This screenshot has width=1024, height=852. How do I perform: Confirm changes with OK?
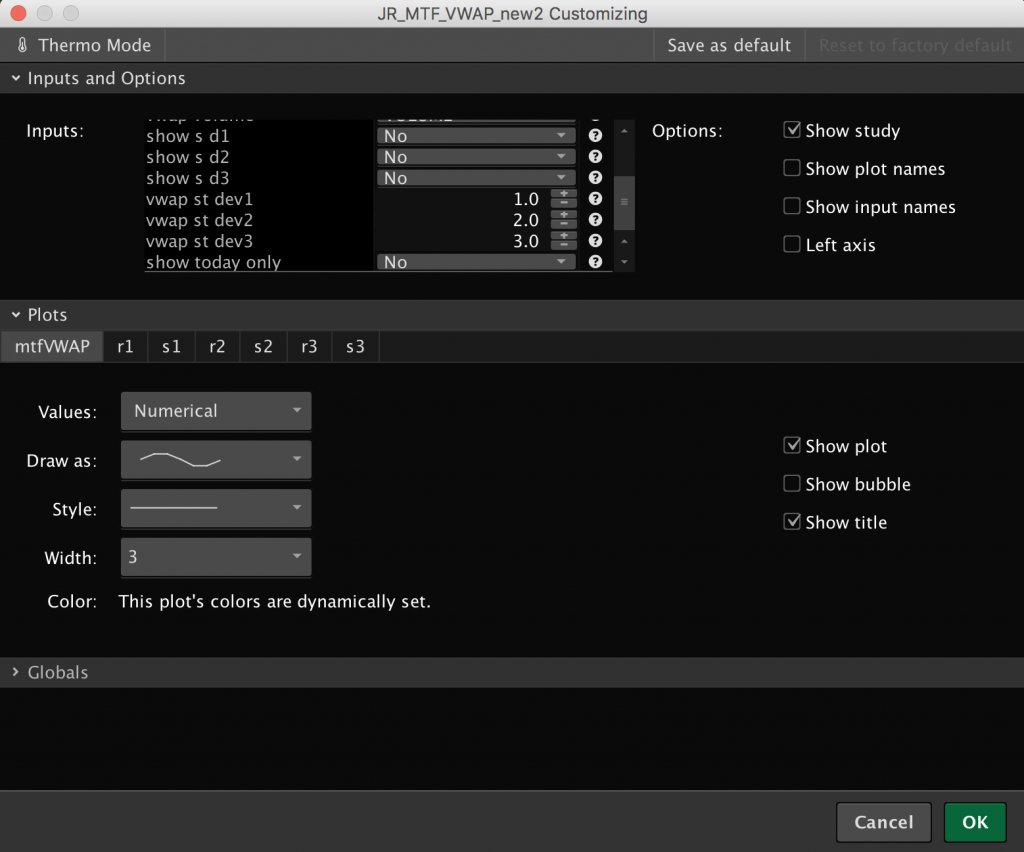974,821
